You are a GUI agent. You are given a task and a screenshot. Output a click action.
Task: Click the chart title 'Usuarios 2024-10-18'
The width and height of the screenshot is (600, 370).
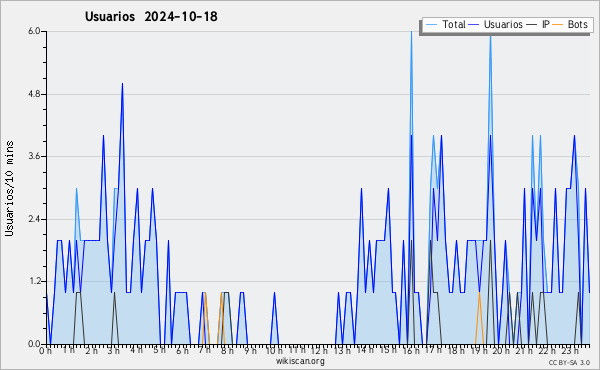tap(151, 16)
